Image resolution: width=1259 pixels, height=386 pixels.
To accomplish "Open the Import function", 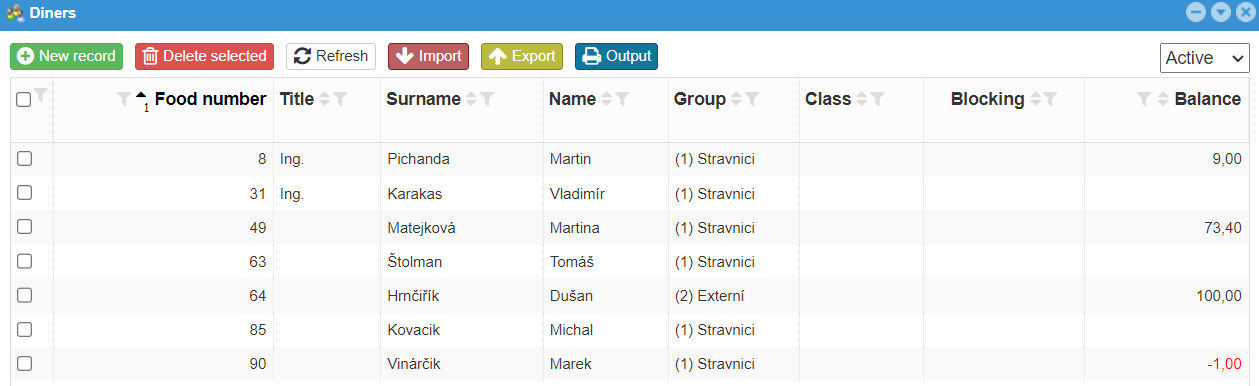I will tap(428, 56).
